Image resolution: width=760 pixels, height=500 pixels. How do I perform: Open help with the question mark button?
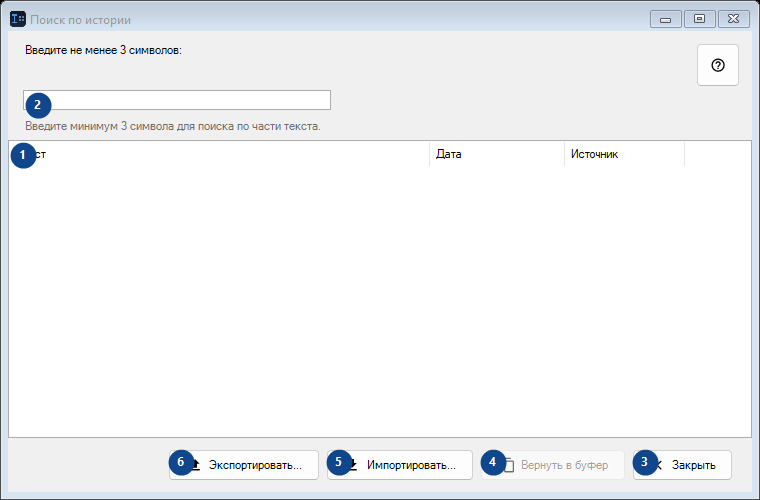coord(717,65)
